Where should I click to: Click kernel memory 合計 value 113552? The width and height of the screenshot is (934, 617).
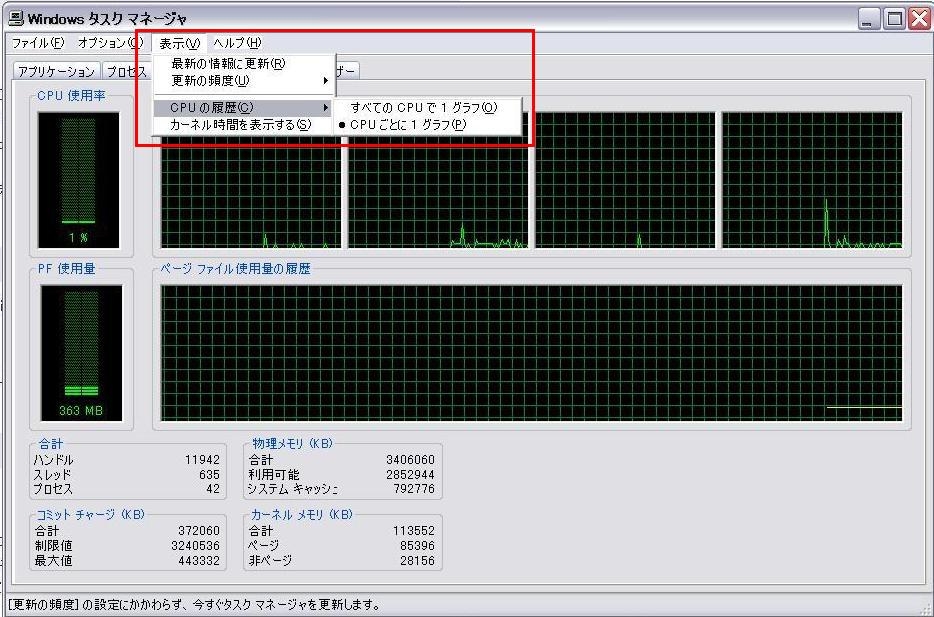click(x=414, y=531)
